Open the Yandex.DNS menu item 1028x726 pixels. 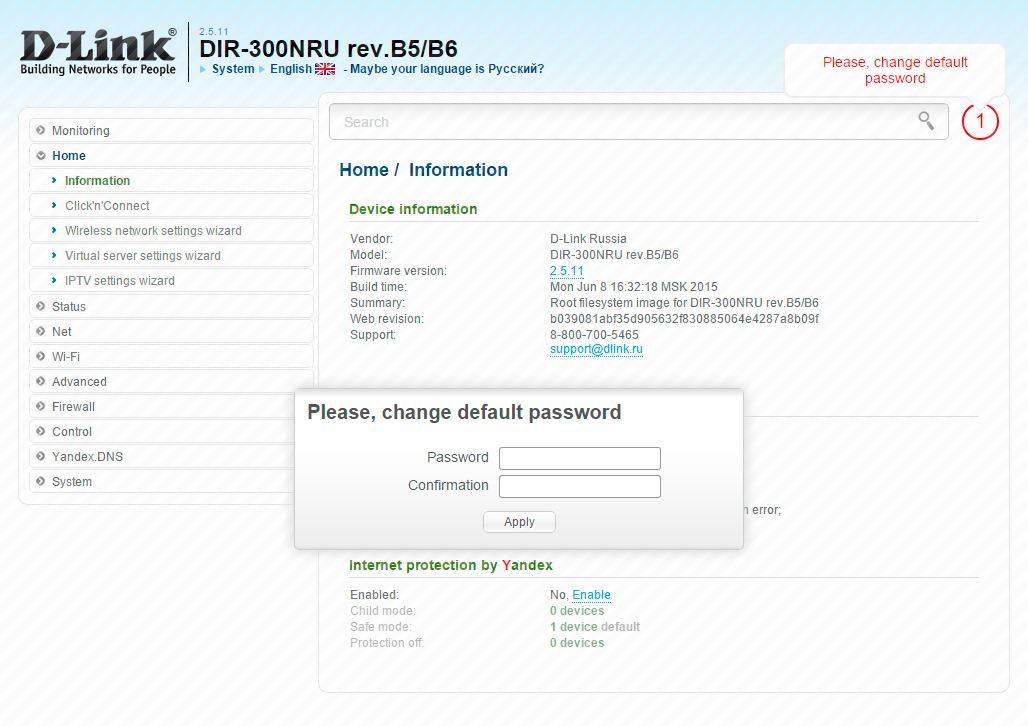[x=163, y=456]
